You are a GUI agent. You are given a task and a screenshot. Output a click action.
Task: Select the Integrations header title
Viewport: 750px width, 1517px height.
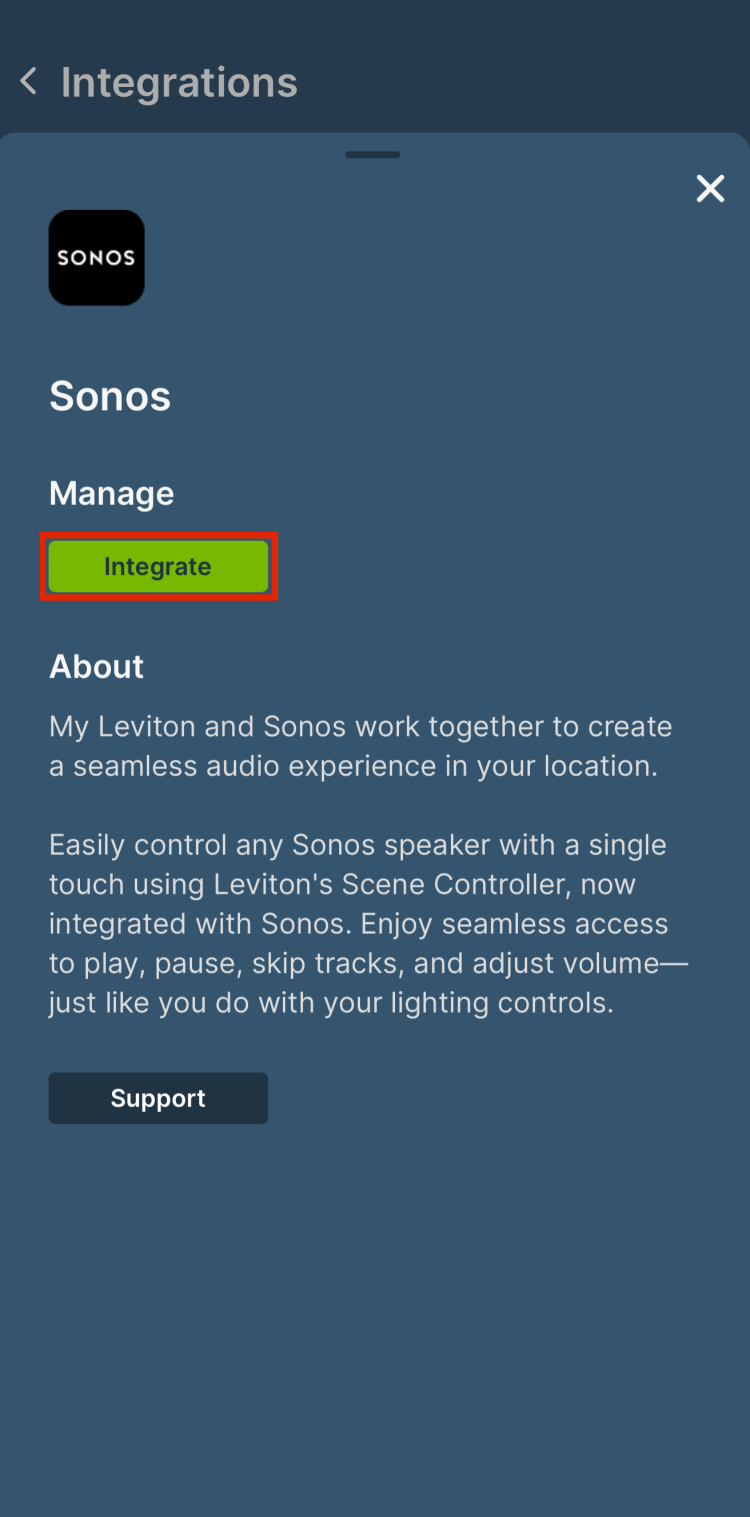point(179,82)
